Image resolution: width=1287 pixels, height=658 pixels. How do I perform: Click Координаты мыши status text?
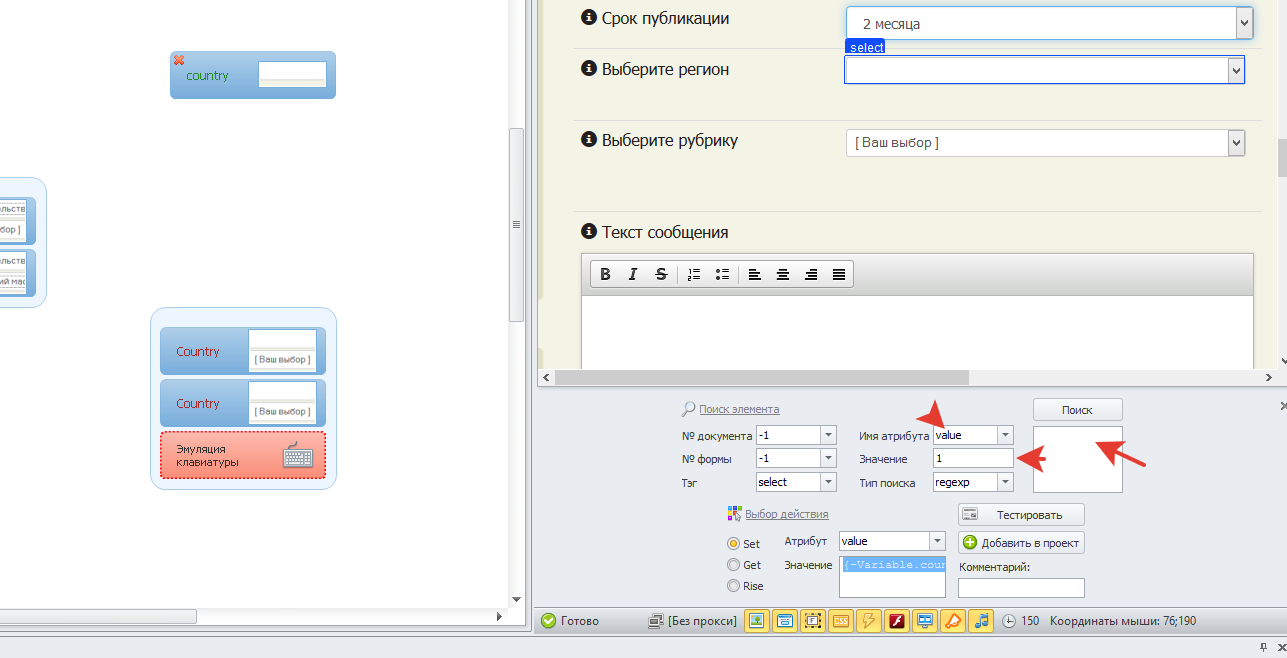(x=1122, y=621)
